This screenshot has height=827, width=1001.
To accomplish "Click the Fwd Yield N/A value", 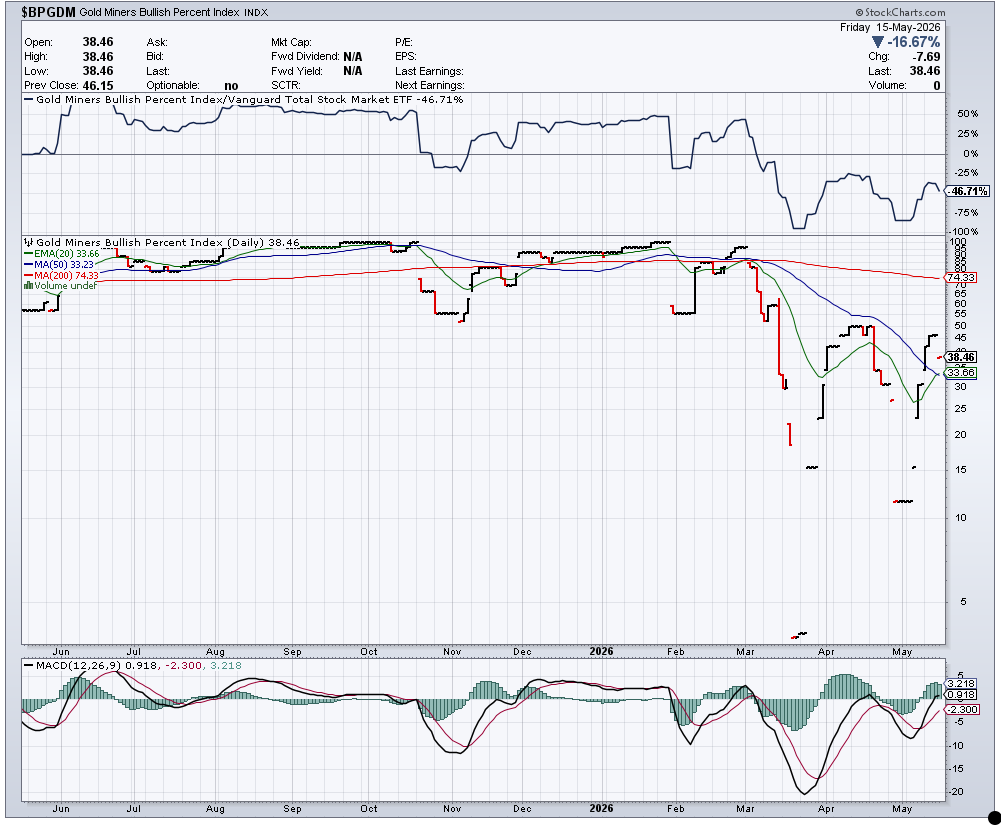I will pyautogui.click(x=352, y=71).
